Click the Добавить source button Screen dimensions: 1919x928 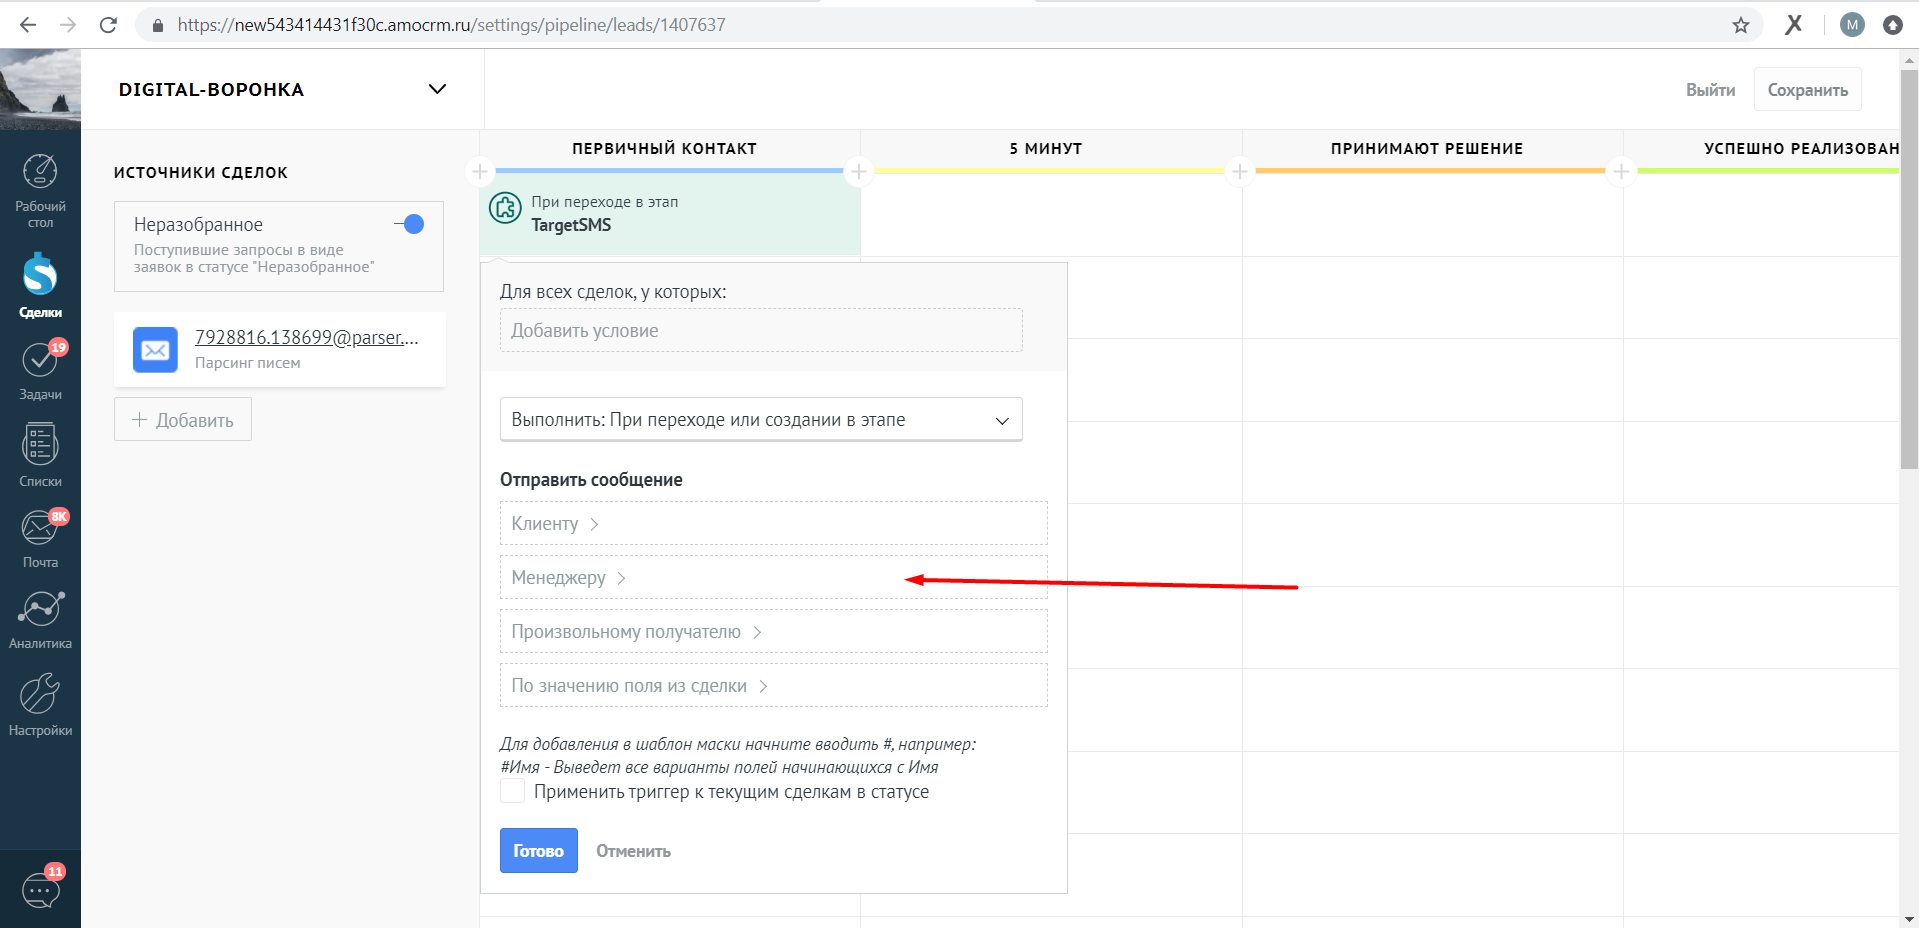[183, 420]
